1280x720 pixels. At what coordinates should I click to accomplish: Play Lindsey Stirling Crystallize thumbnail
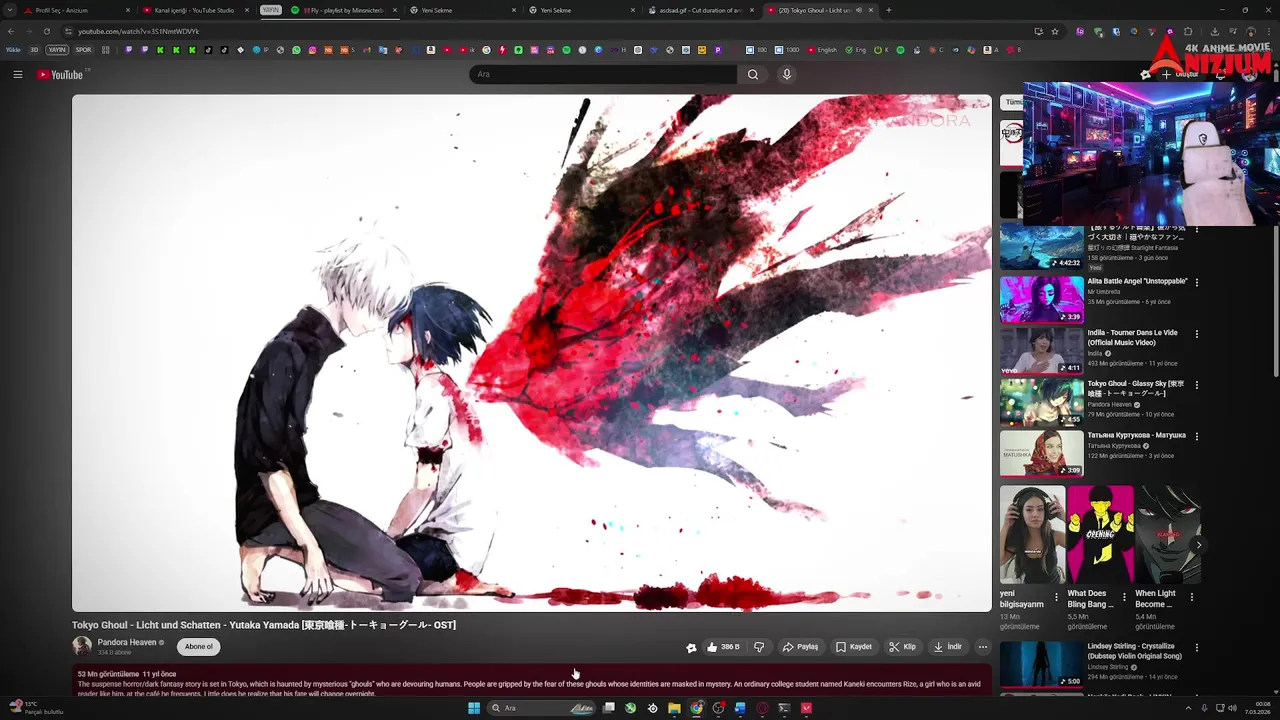[1041, 663]
